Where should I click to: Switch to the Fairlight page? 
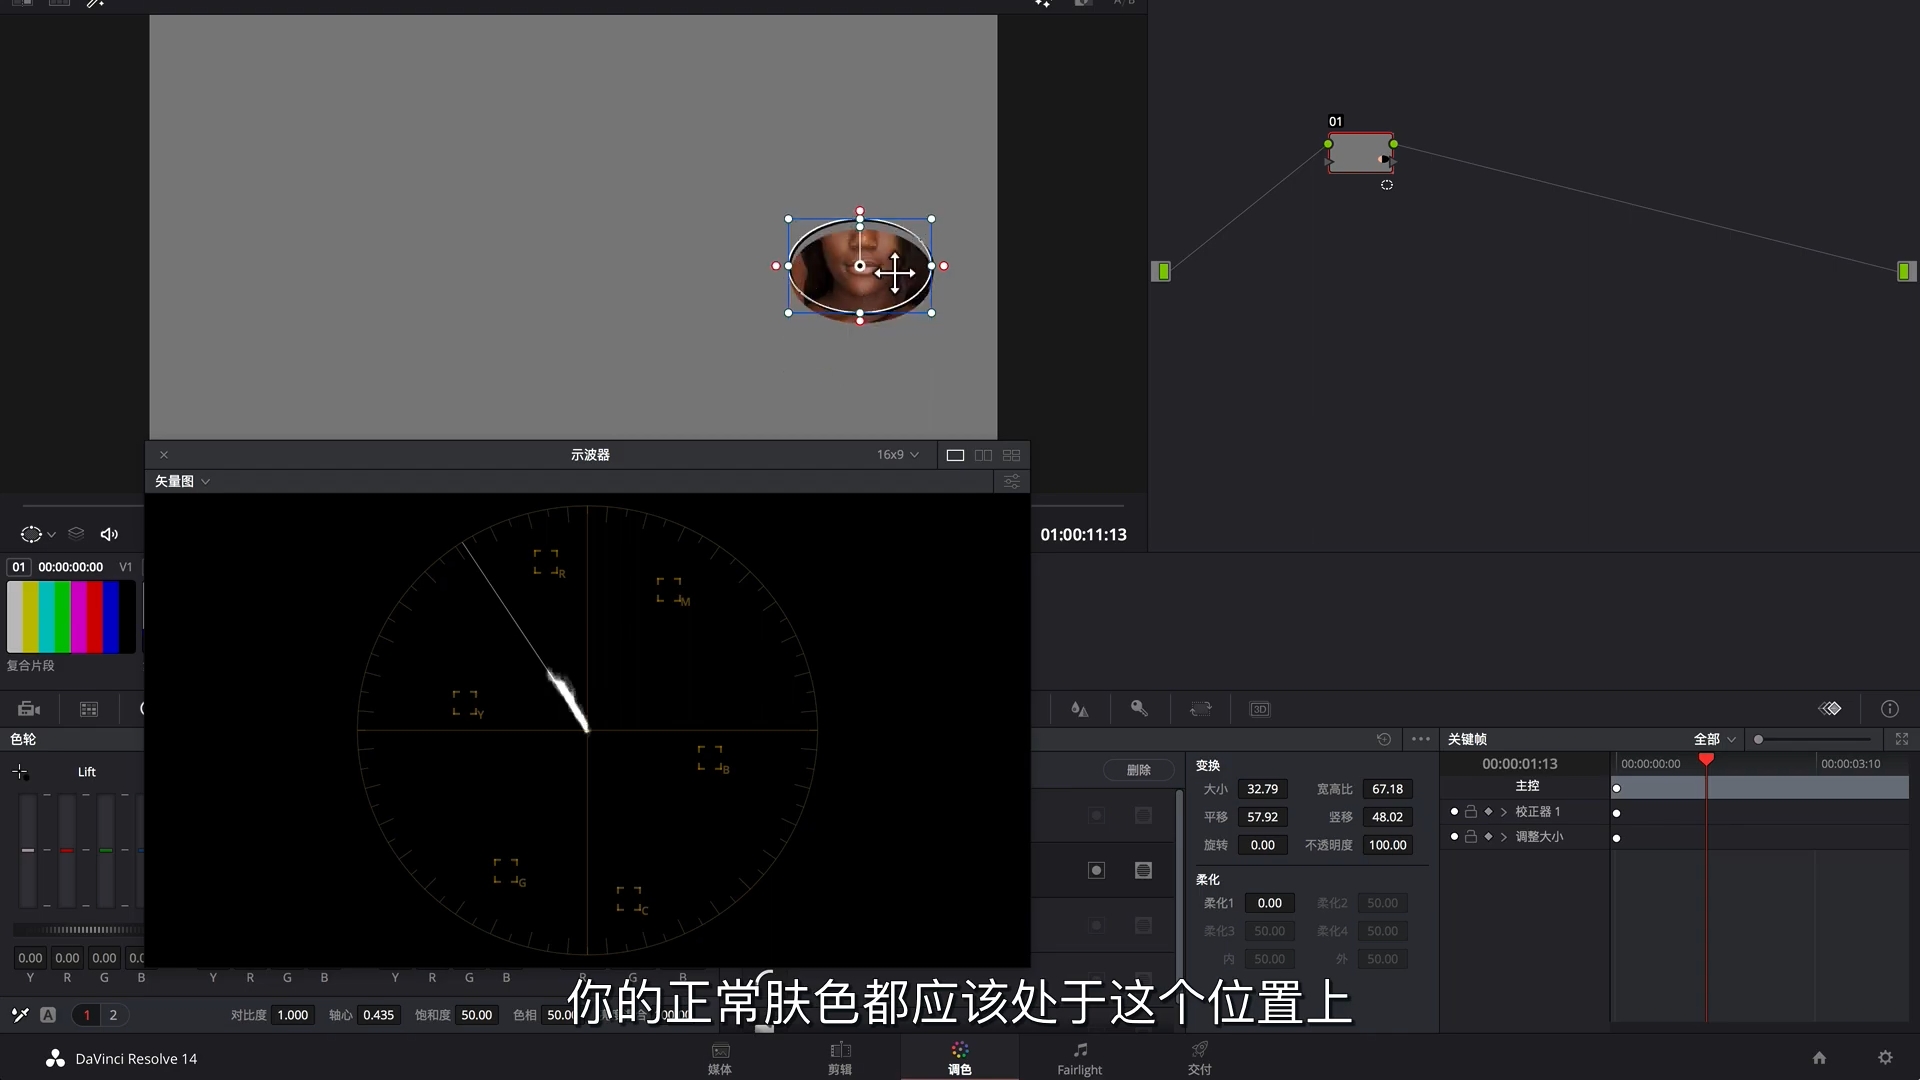1080,1058
